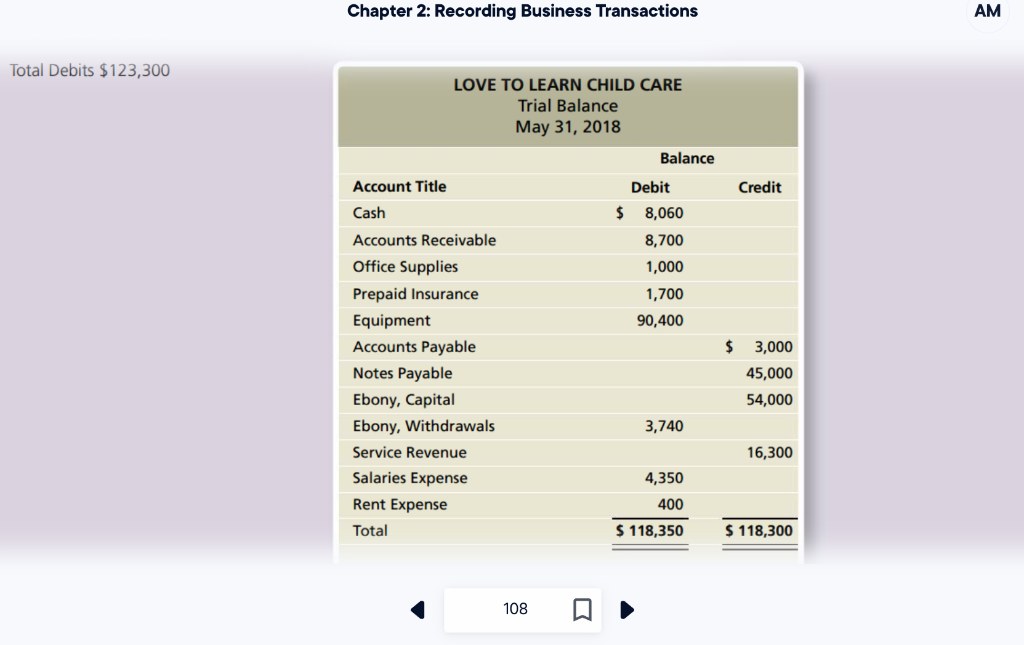Viewport: 1024px width, 645px height.
Task: Open the AM profile badge
Action: [987, 11]
